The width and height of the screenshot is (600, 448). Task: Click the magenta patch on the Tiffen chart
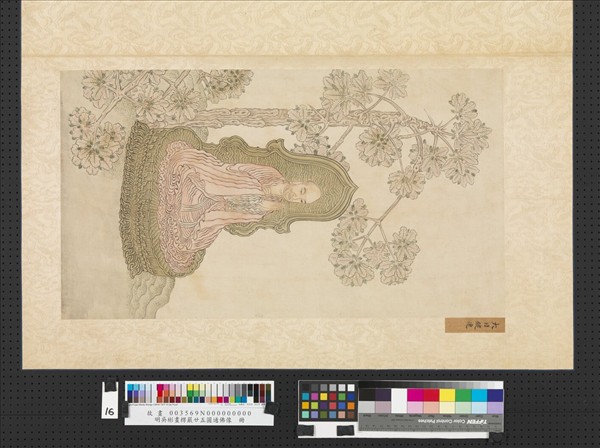pyautogui.click(x=414, y=395)
